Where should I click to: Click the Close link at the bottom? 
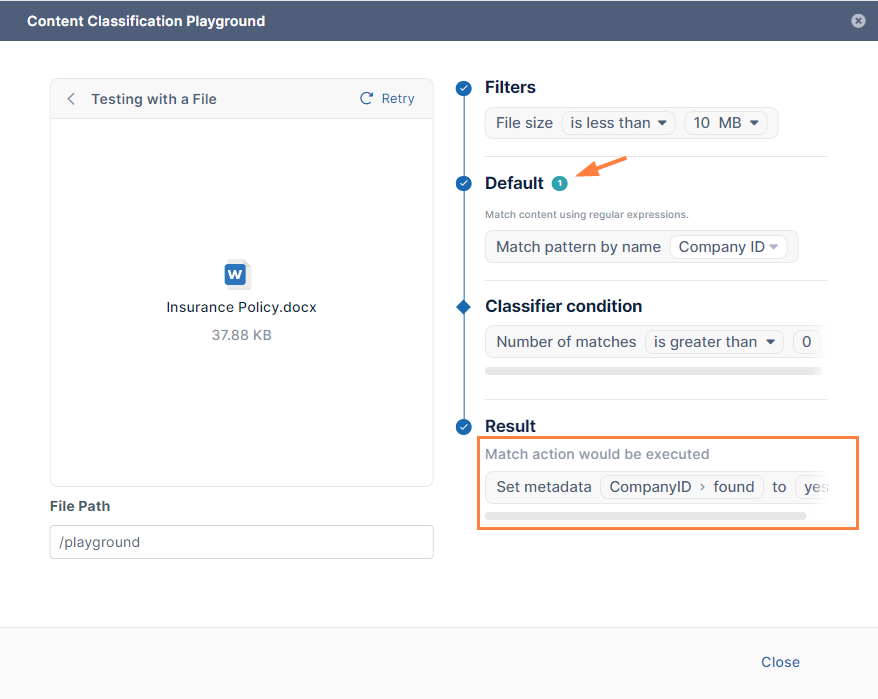coord(780,662)
